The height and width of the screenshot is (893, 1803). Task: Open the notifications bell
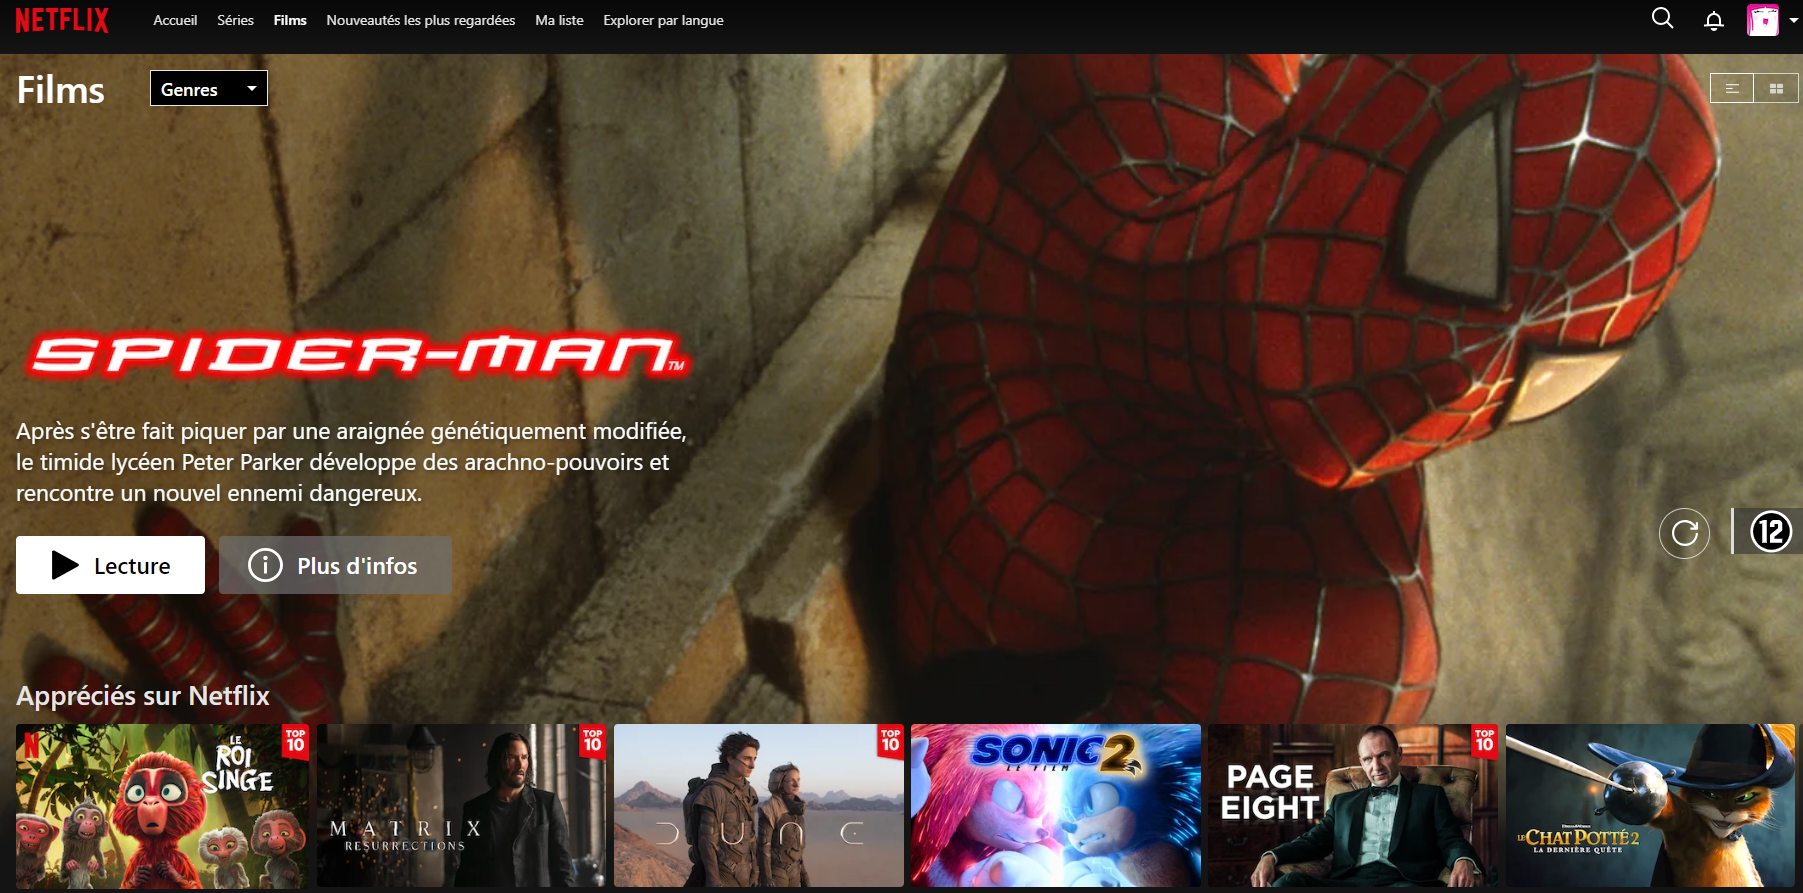click(x=1714, y=20)
